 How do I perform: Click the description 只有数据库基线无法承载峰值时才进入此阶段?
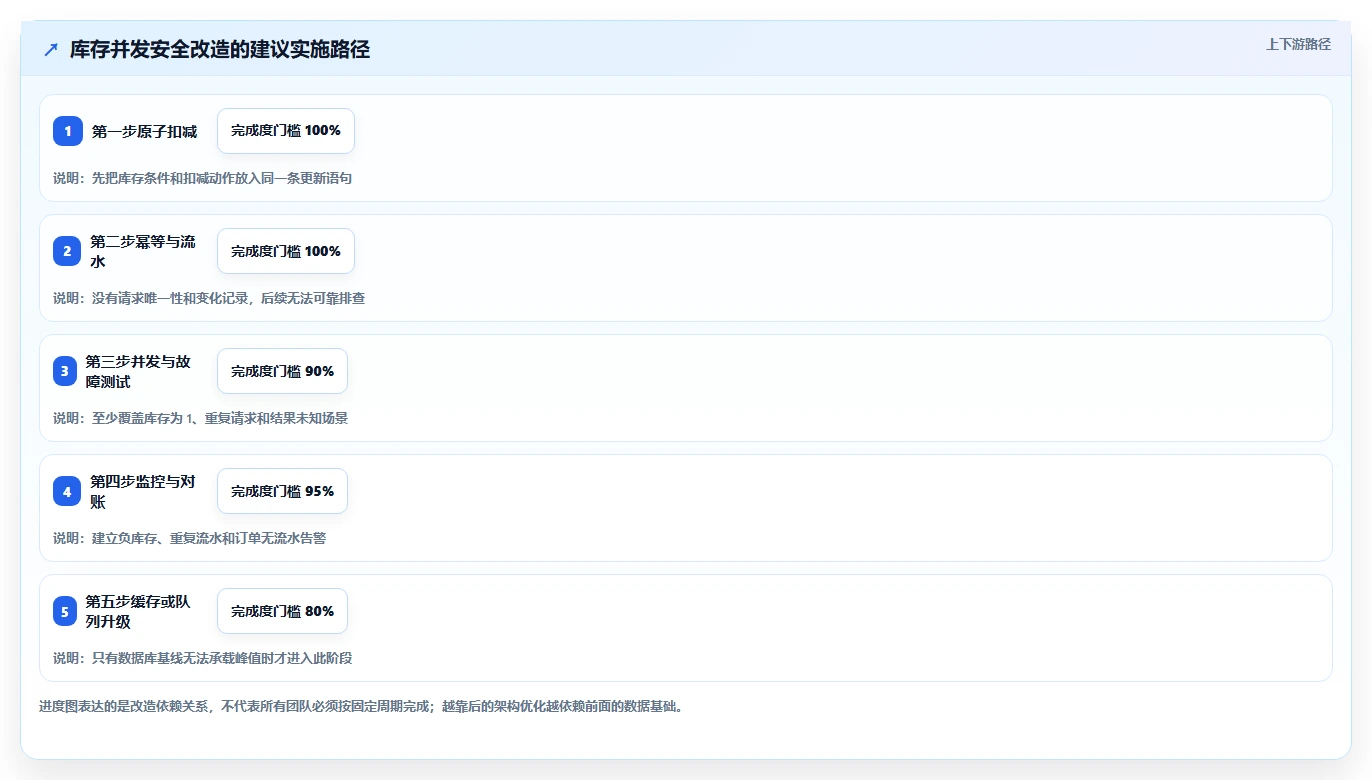222,658
